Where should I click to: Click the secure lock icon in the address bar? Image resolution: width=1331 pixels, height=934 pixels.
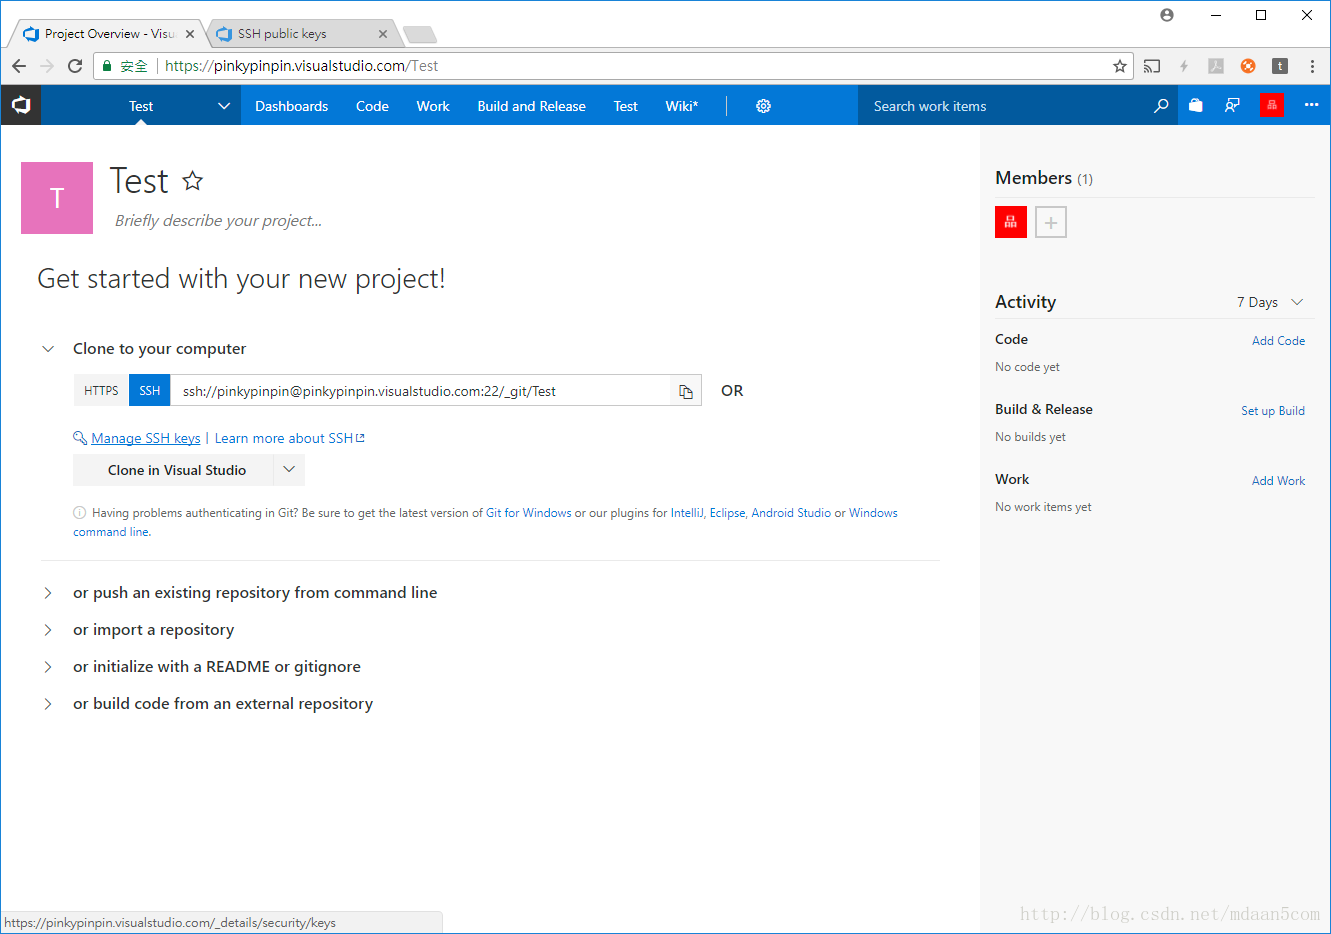pyautogui.click(x=107, y=66)
